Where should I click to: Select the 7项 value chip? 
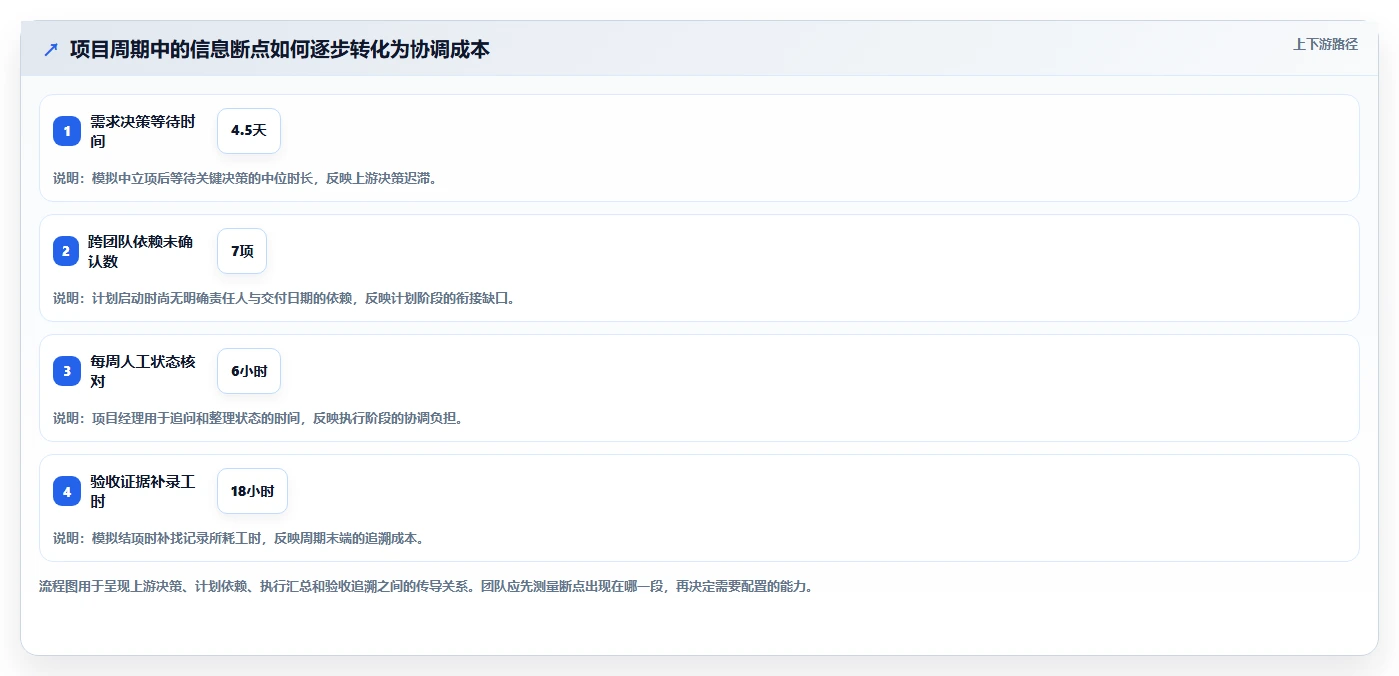[242, 251]
